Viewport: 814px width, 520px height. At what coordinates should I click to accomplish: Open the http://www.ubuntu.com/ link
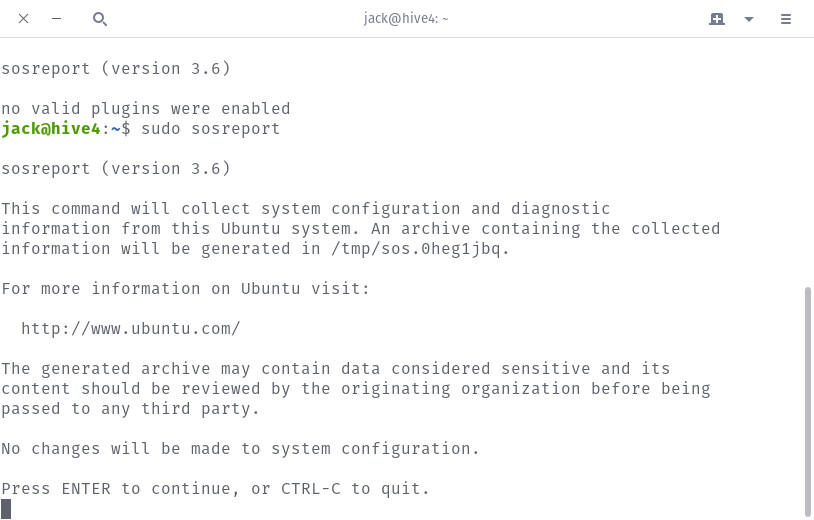click(131, 329)
